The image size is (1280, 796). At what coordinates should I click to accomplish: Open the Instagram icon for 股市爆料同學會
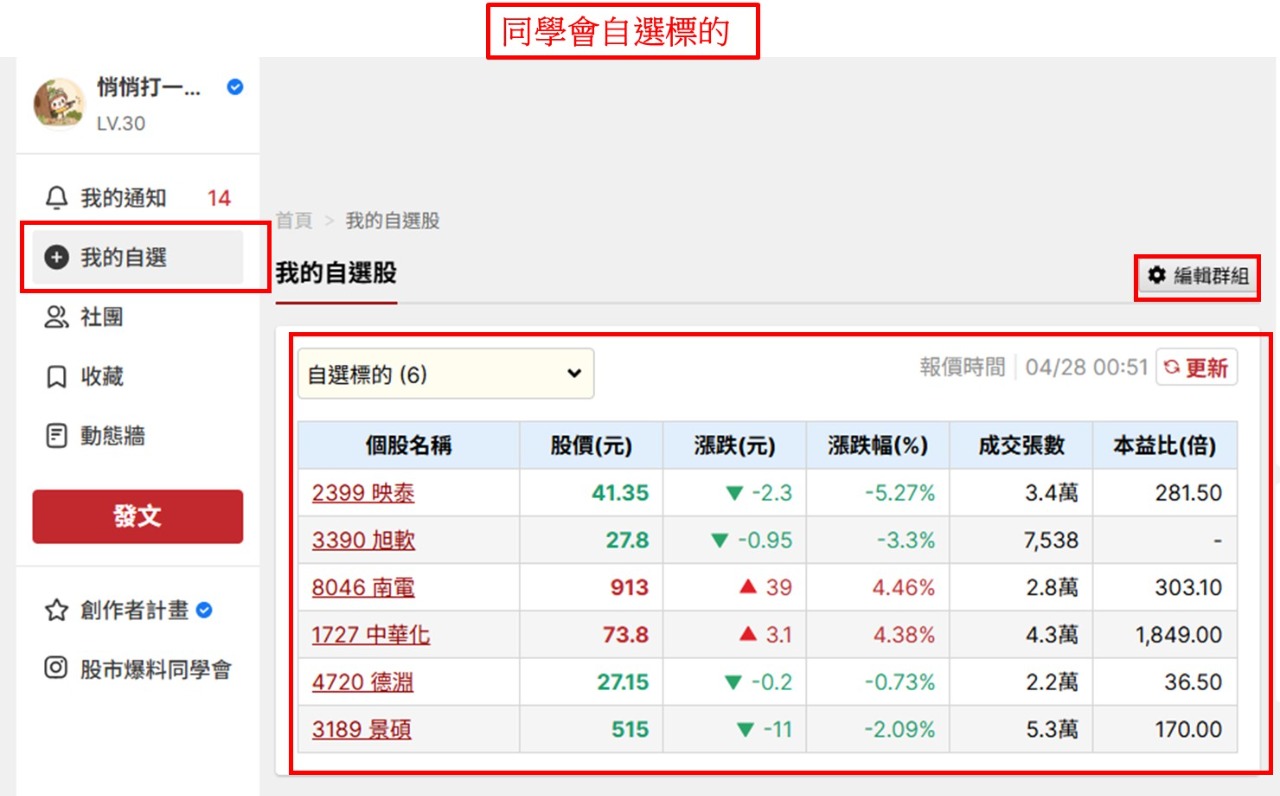(56, 668)
